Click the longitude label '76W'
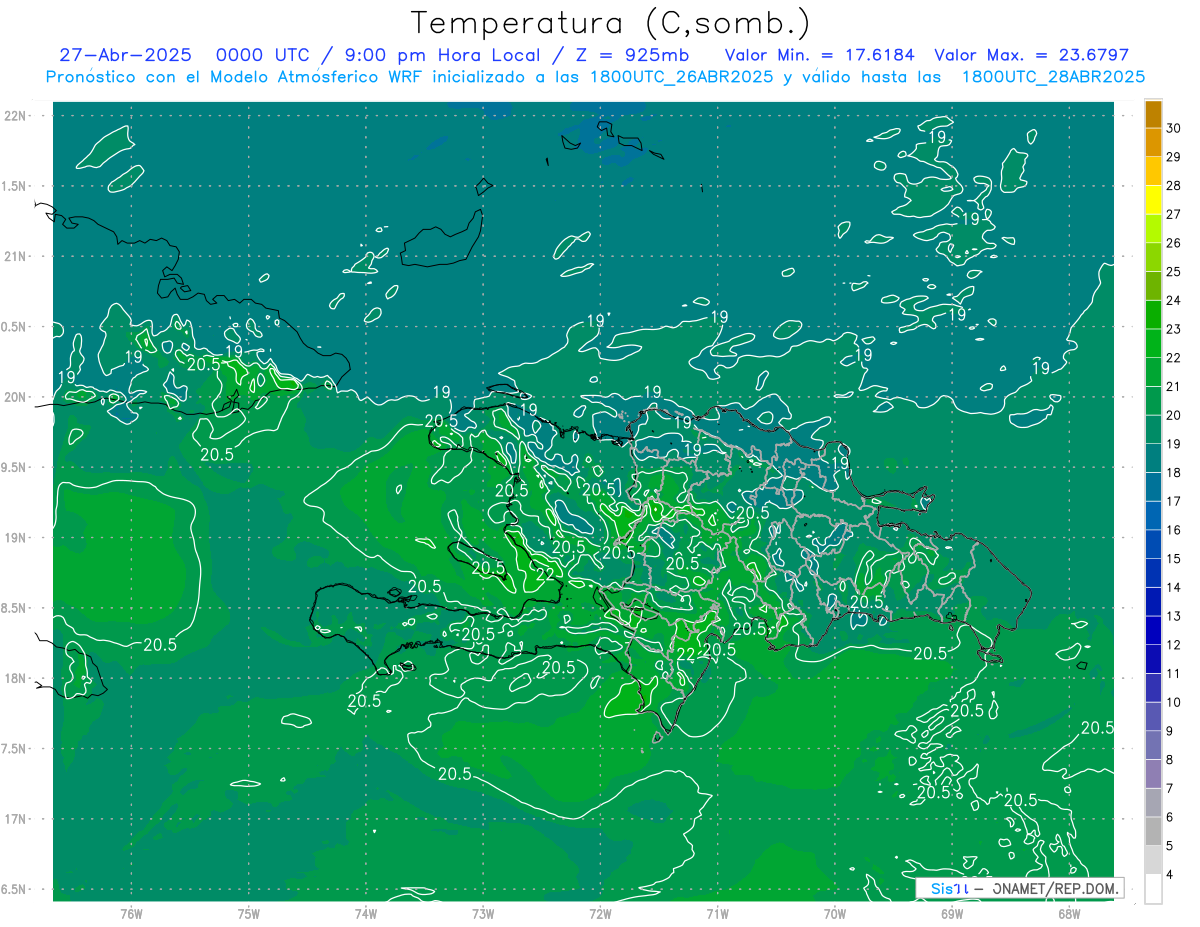 (131, 913)
